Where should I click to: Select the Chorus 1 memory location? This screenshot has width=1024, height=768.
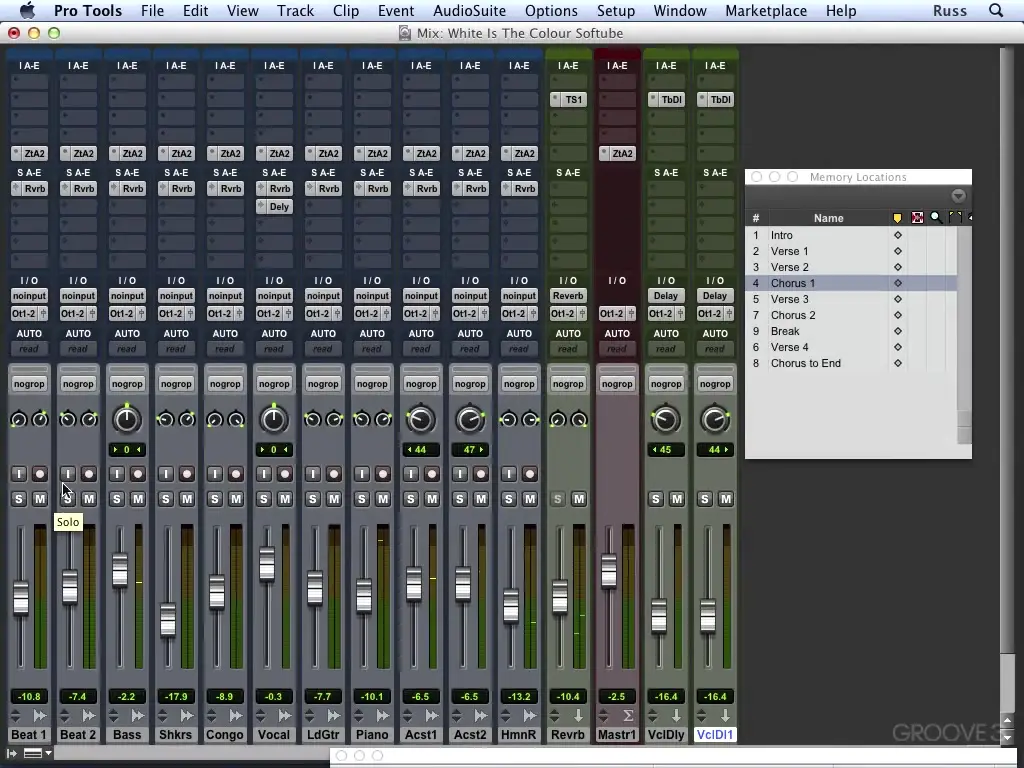click(x=851, y=283)
